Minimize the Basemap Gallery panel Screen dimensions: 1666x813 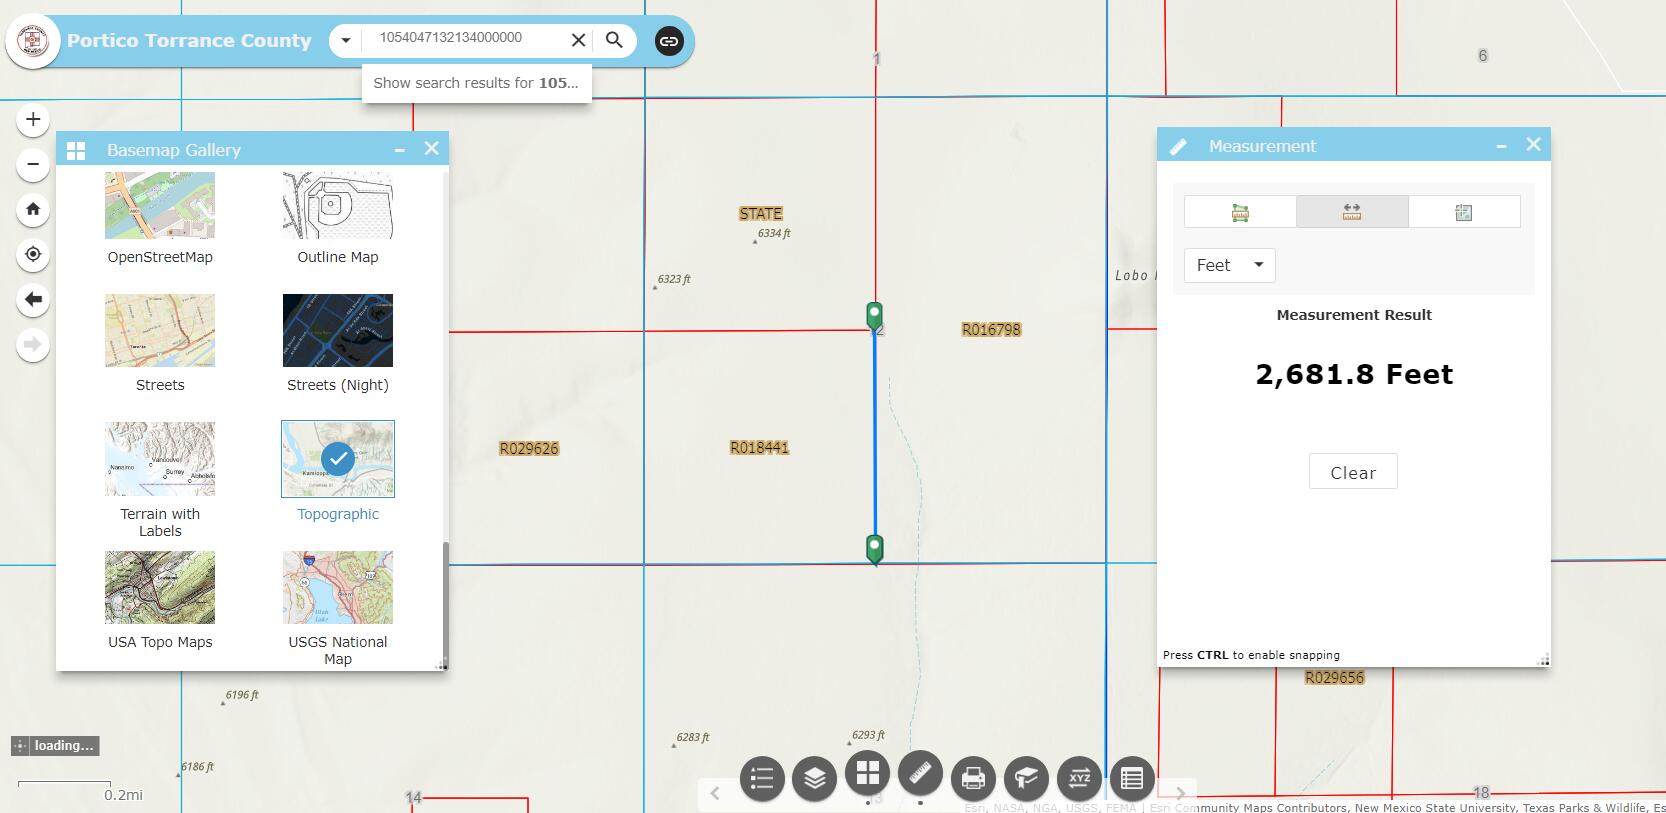(399, 150)
